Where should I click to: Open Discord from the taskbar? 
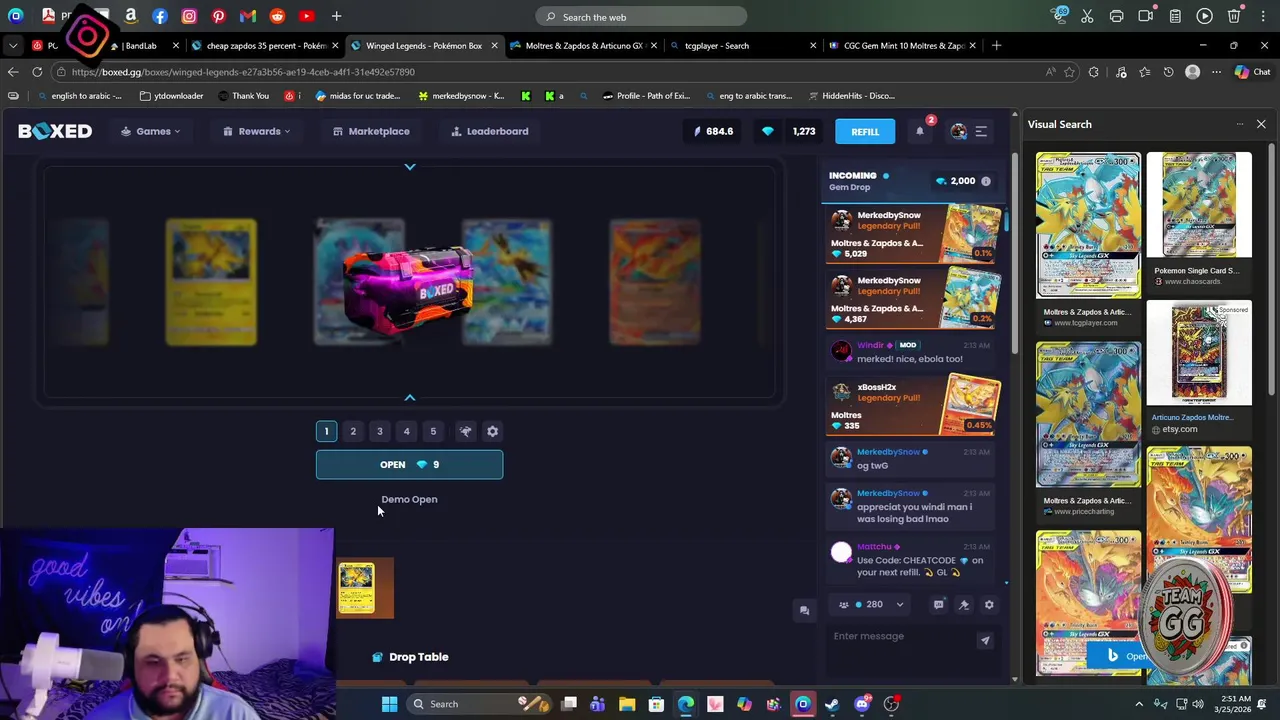click(862, 704)
